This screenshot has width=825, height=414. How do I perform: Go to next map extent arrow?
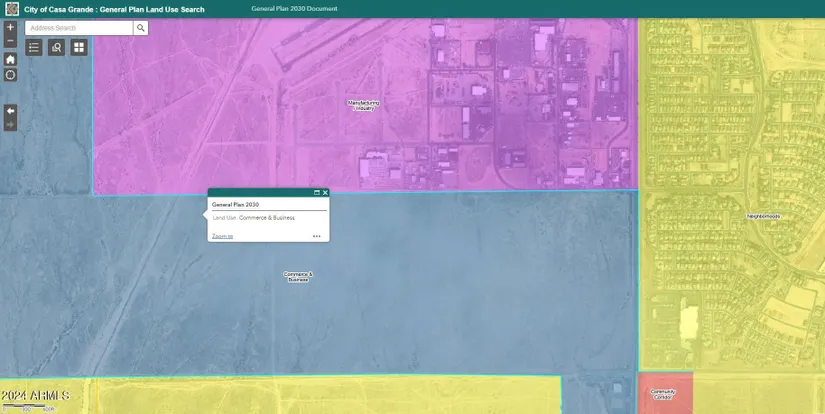(x=10, y=124)
